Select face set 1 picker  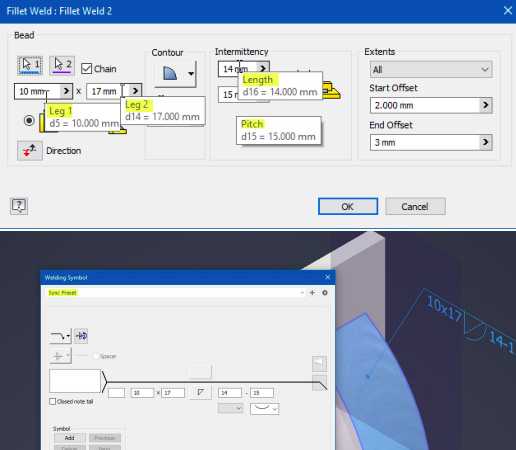click(30, 65)
